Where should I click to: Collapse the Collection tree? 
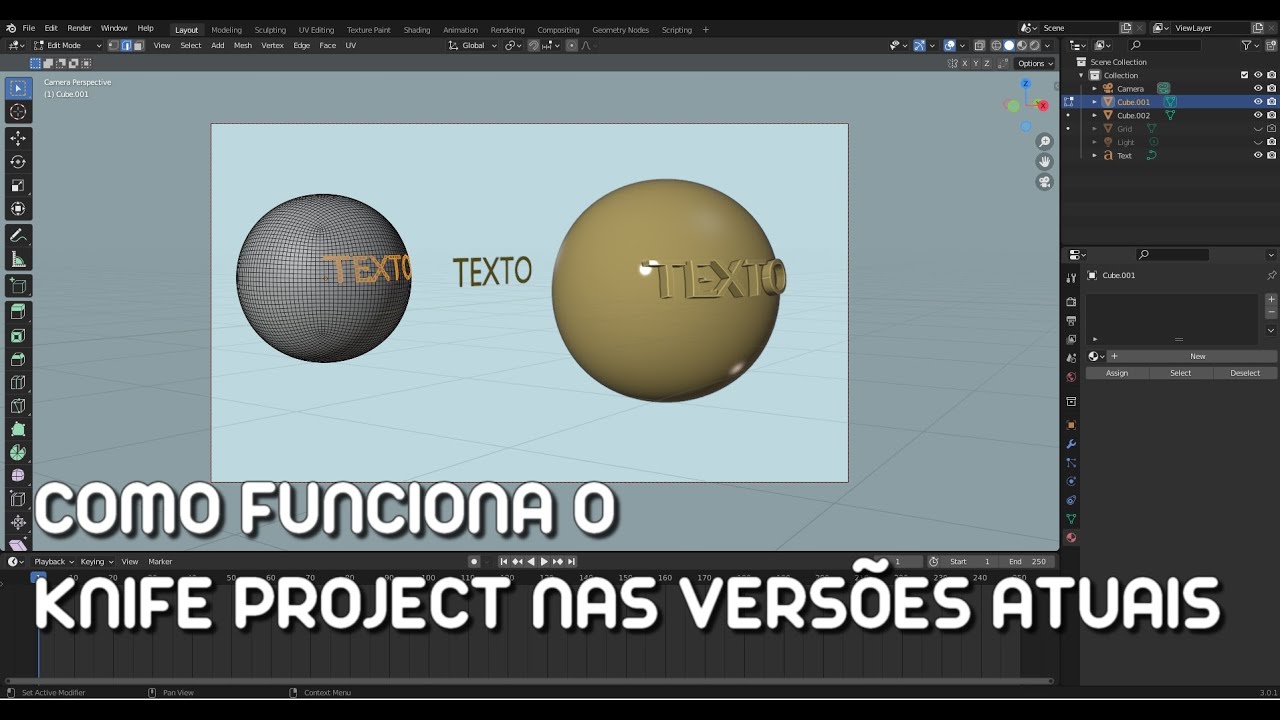pyautogui.click(x=1081, y=75)
